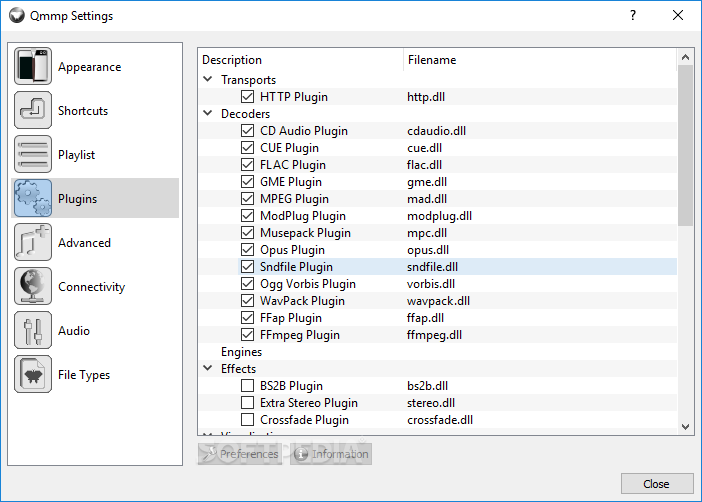Click the Appearance sidebar icon
The height and width of the screenshot is (502, 702).
pos(33,66)
